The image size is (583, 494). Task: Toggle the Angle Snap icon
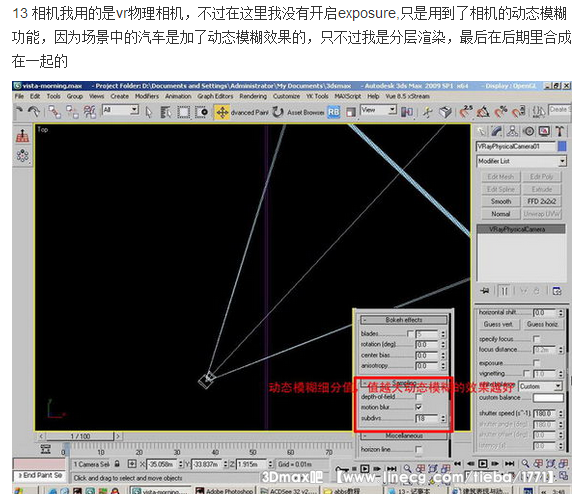[x=483, y=111]
